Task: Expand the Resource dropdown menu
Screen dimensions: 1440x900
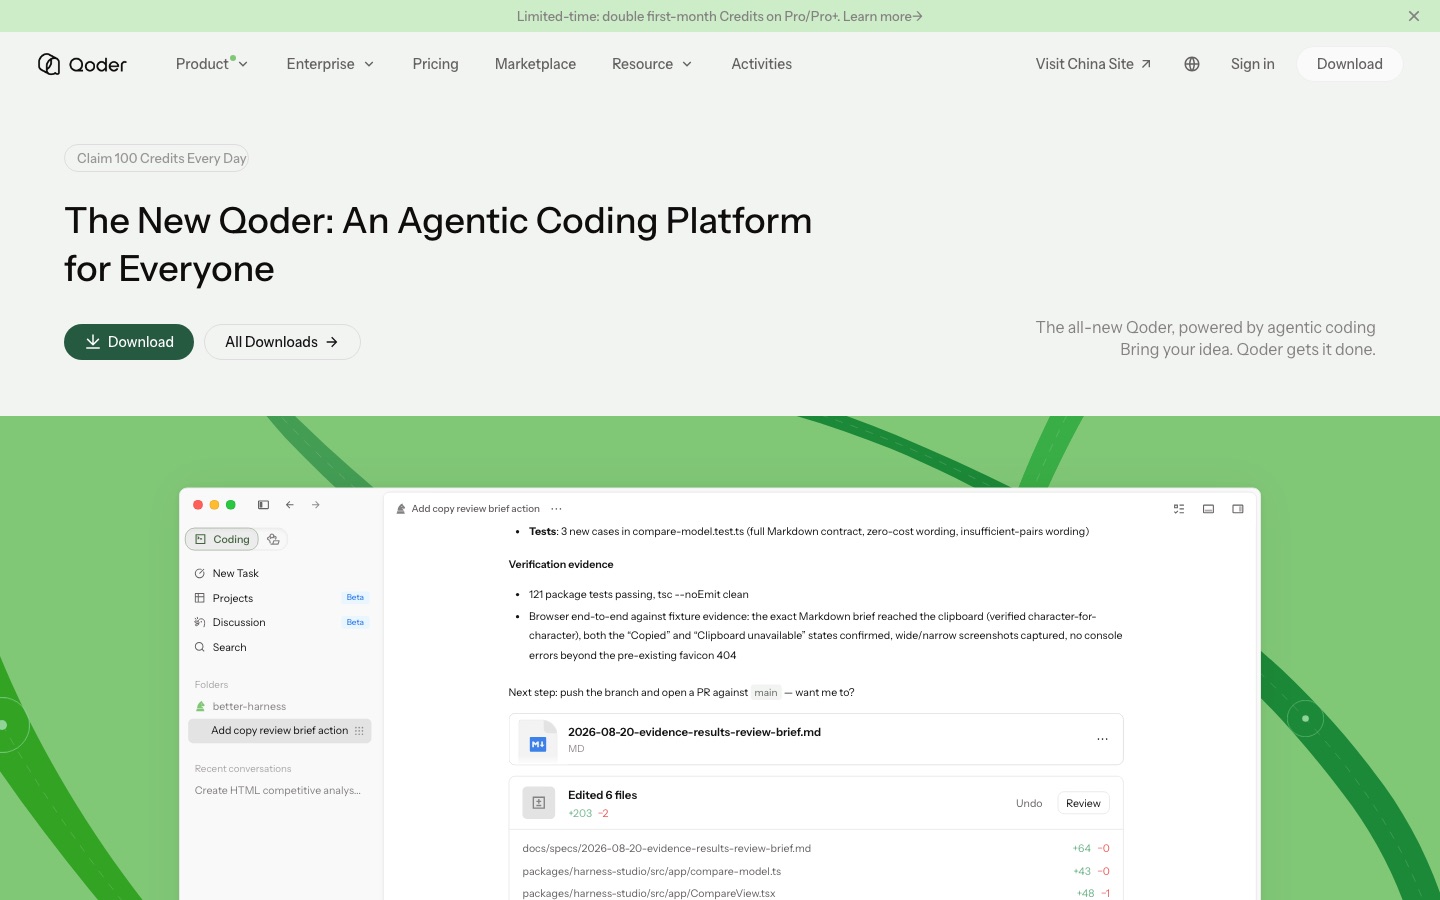Action: [652, 64]
